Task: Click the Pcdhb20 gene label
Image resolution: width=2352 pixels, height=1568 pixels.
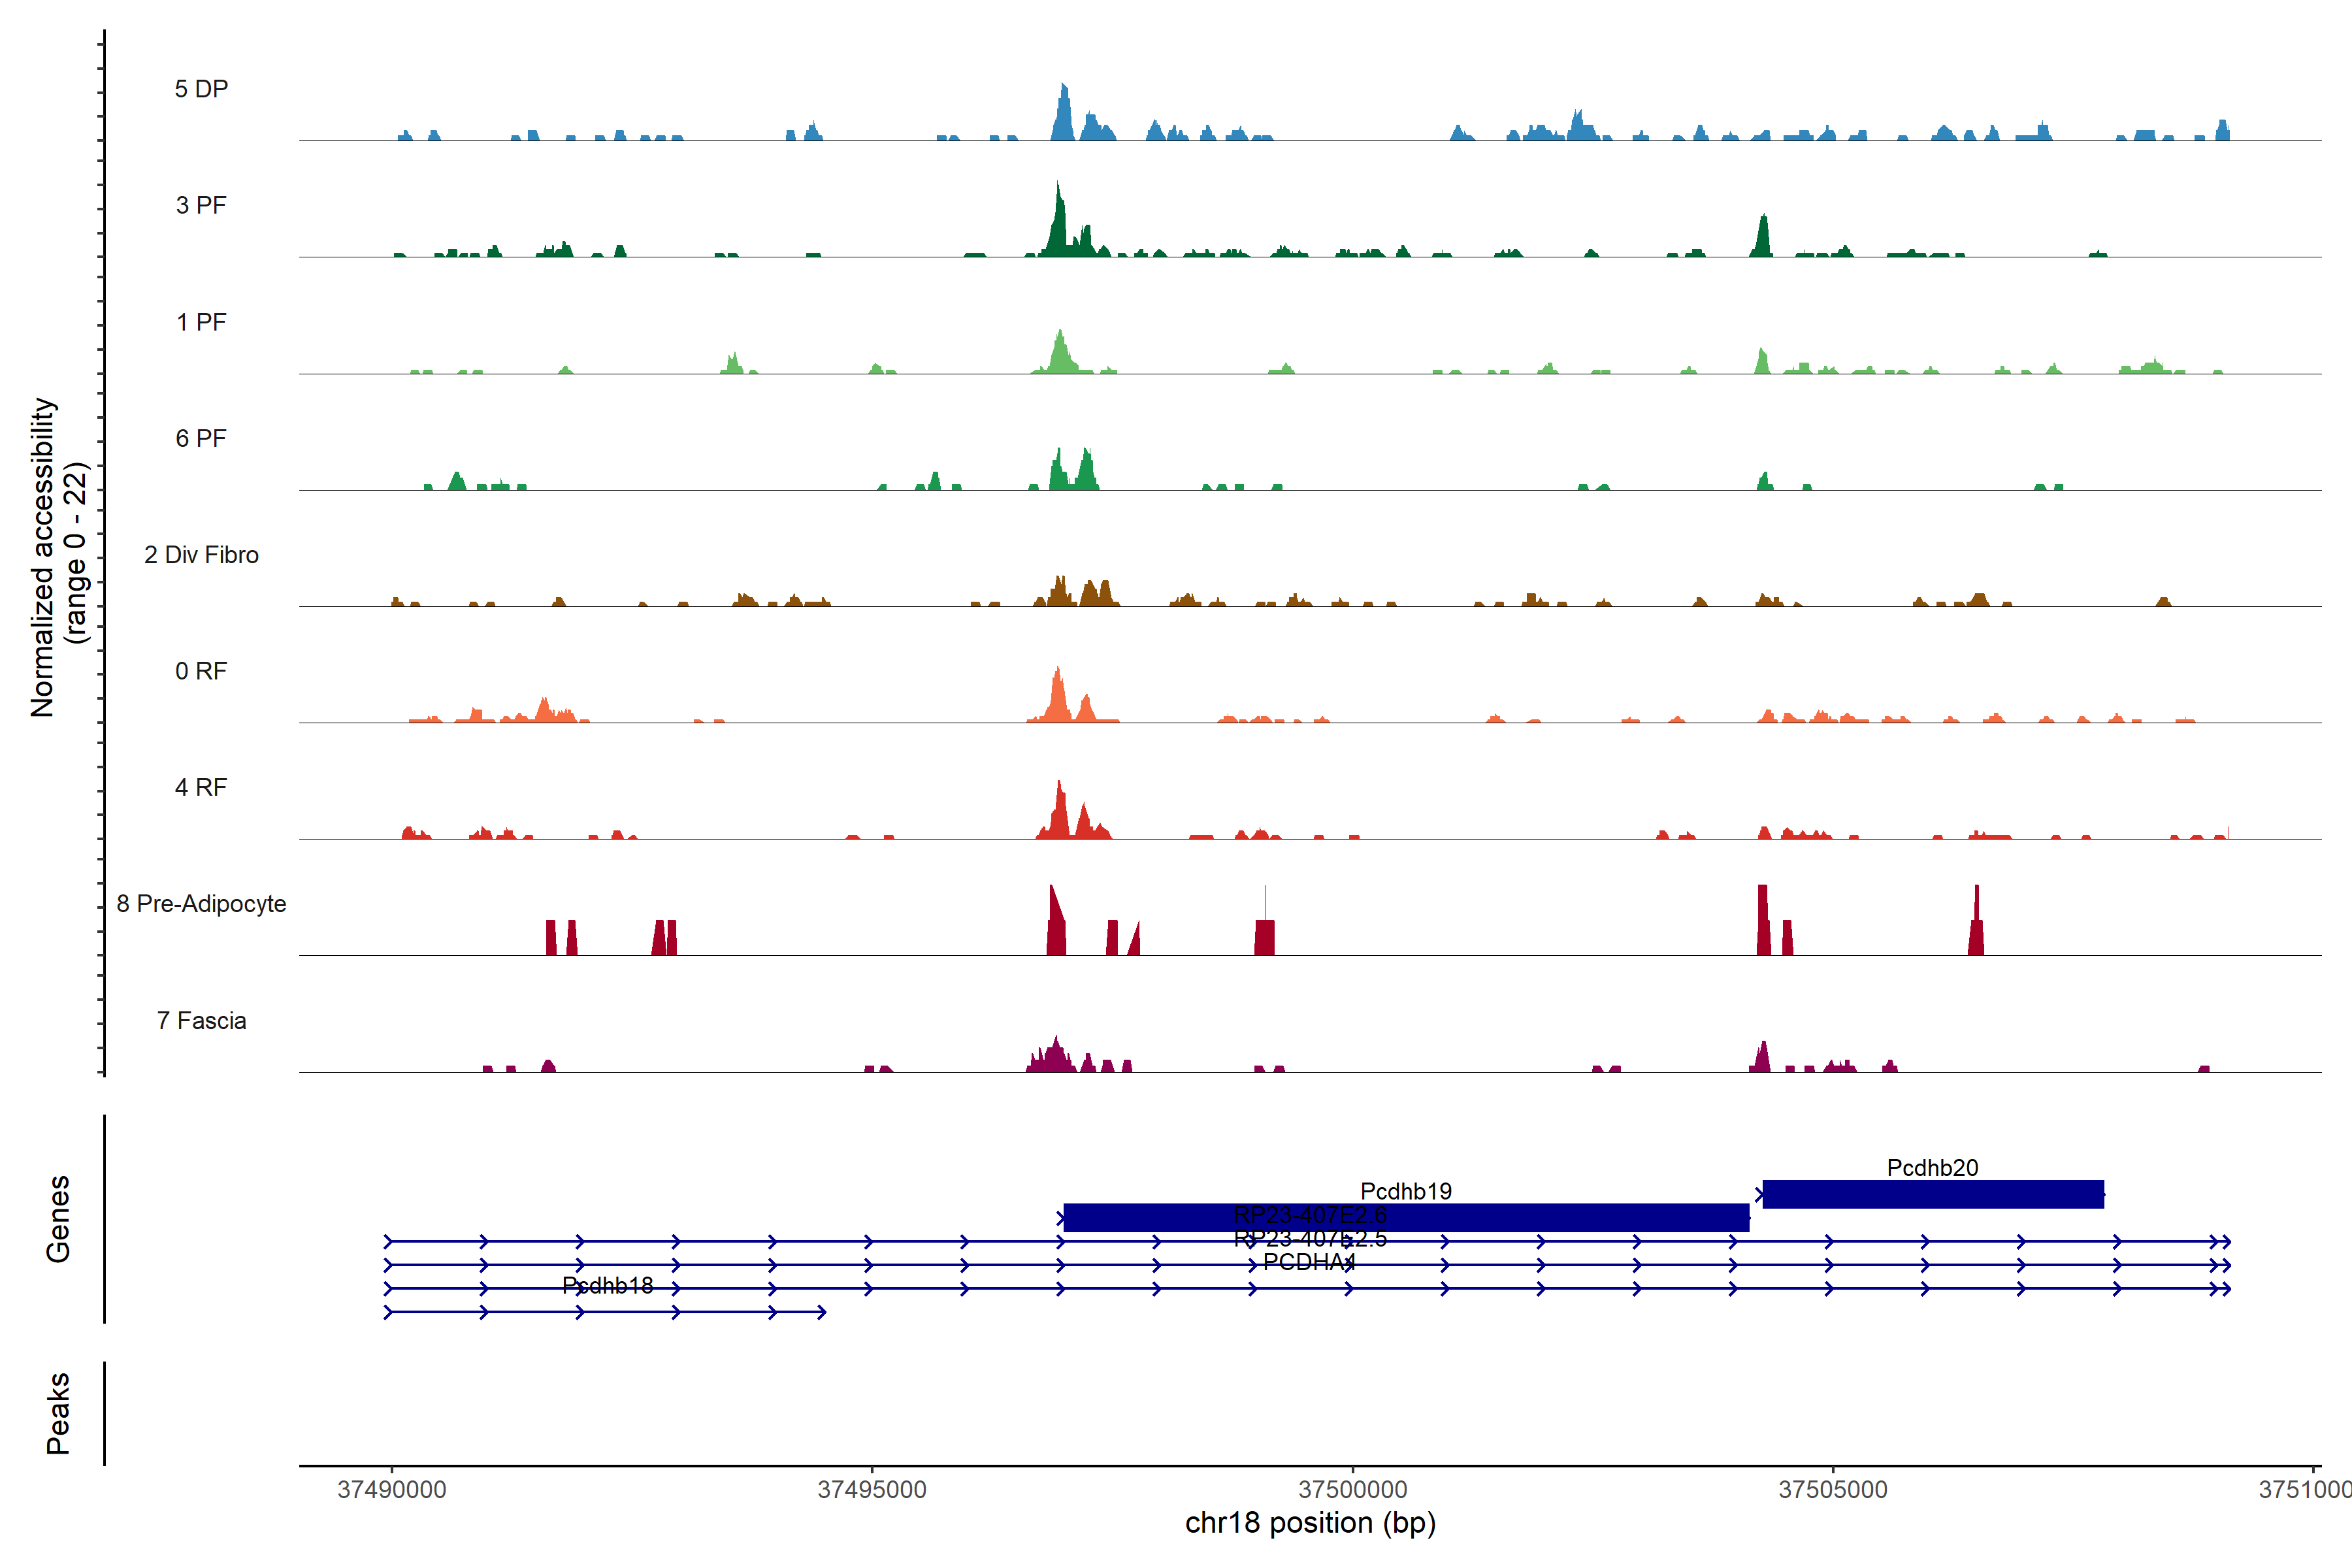Action: [1932, 1168]
